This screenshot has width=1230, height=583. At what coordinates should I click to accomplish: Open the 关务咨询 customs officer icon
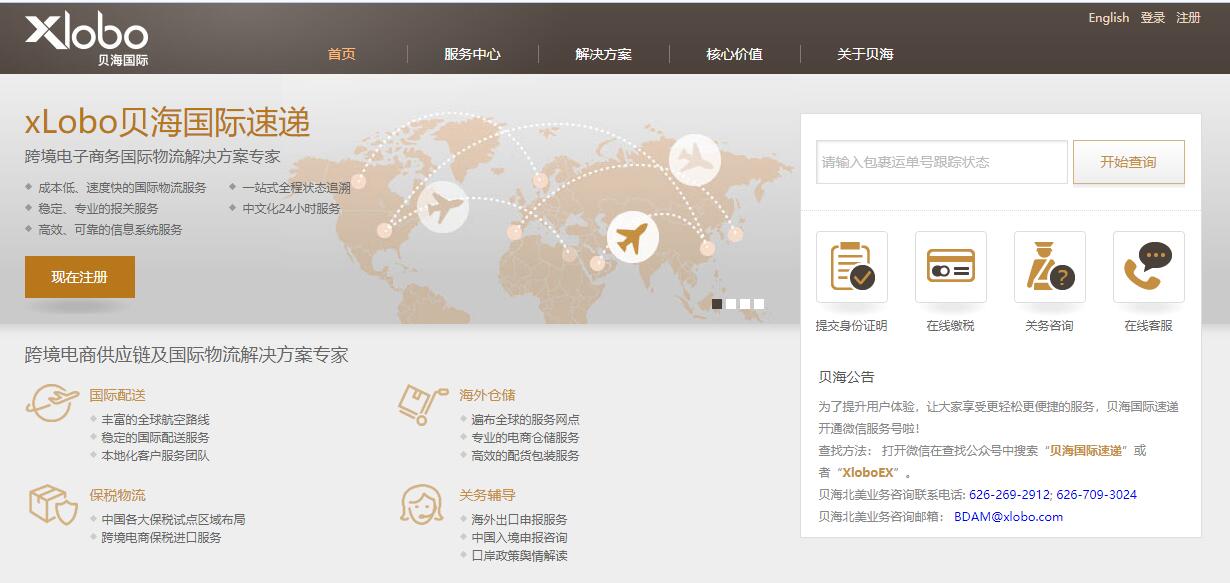point(1049,267)
